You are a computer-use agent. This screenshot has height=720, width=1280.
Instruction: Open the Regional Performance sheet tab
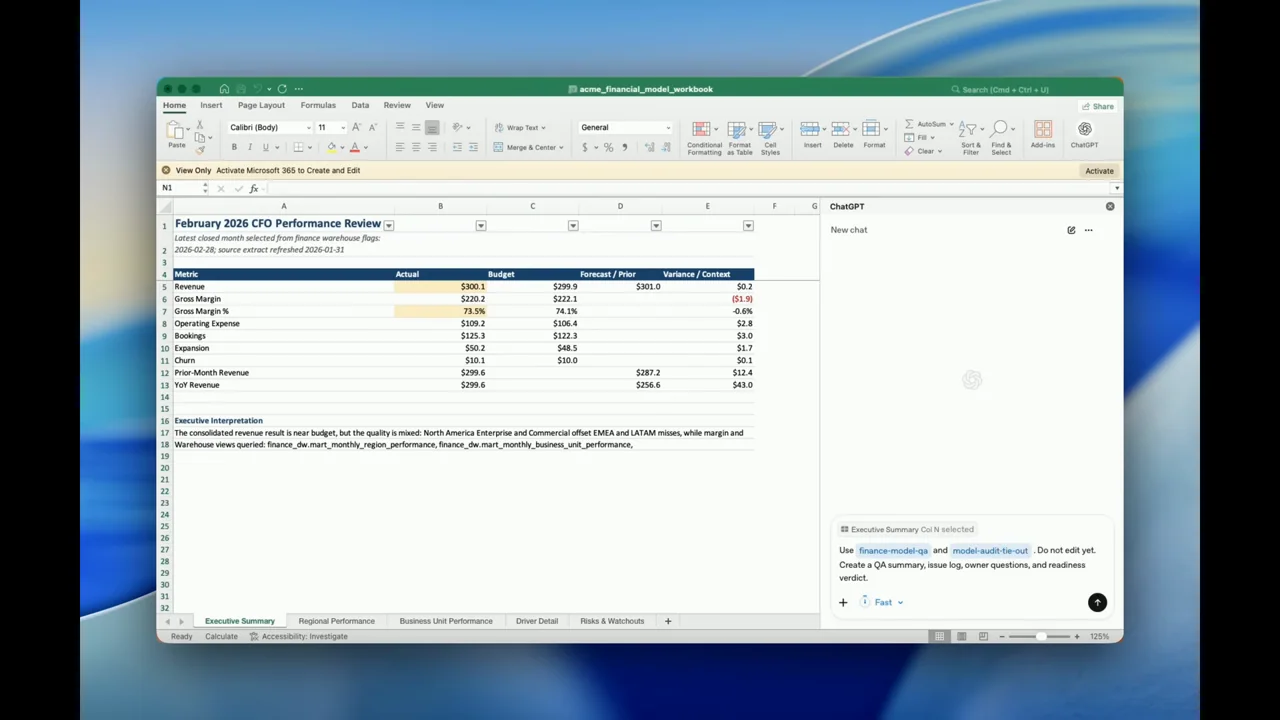336,621
